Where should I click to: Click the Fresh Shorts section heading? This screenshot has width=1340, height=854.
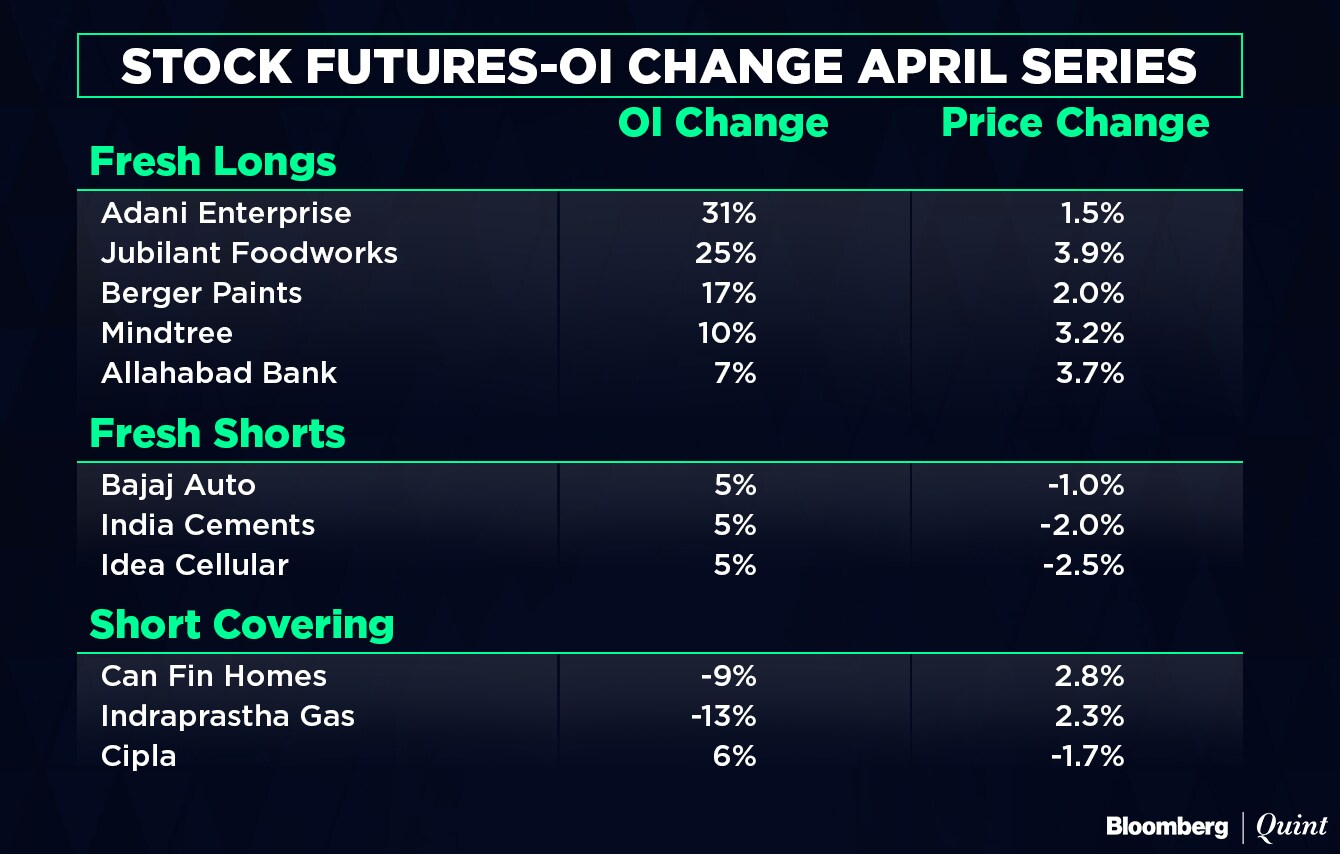(218, 434)
